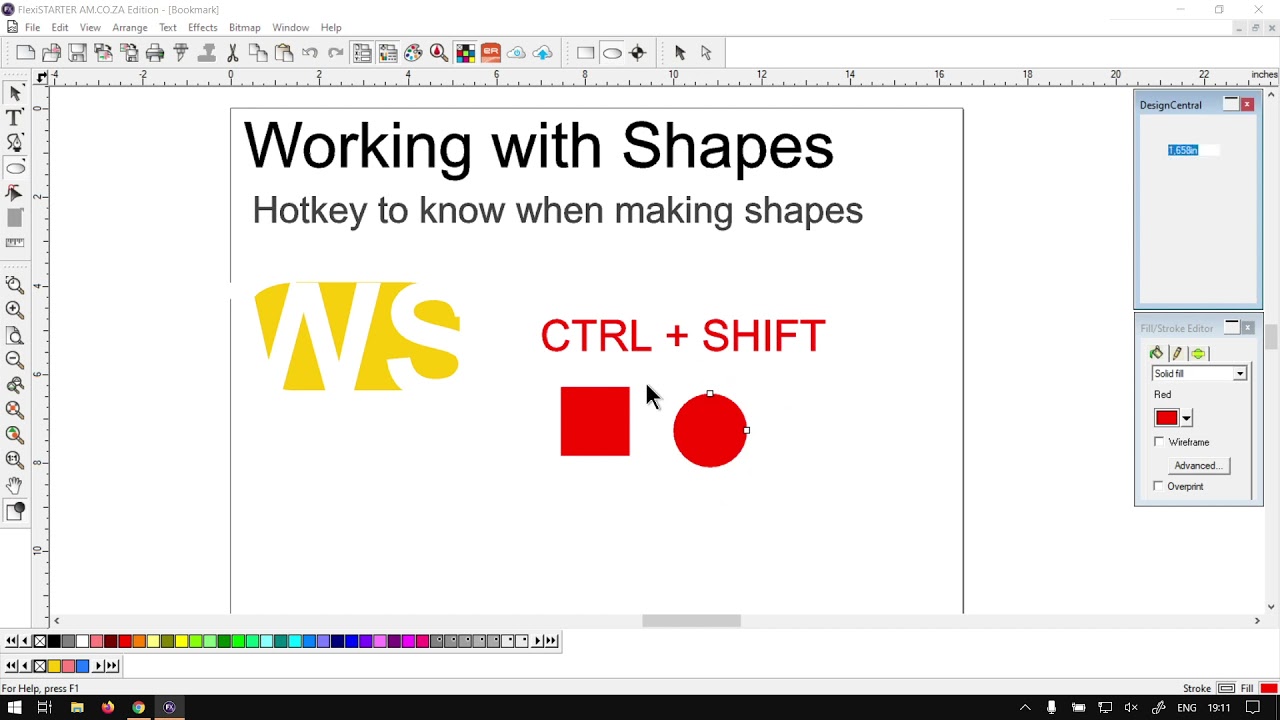Click the red fill color swatch
The width and height of the screenshot is (1280, 720).
[1166, 418]
